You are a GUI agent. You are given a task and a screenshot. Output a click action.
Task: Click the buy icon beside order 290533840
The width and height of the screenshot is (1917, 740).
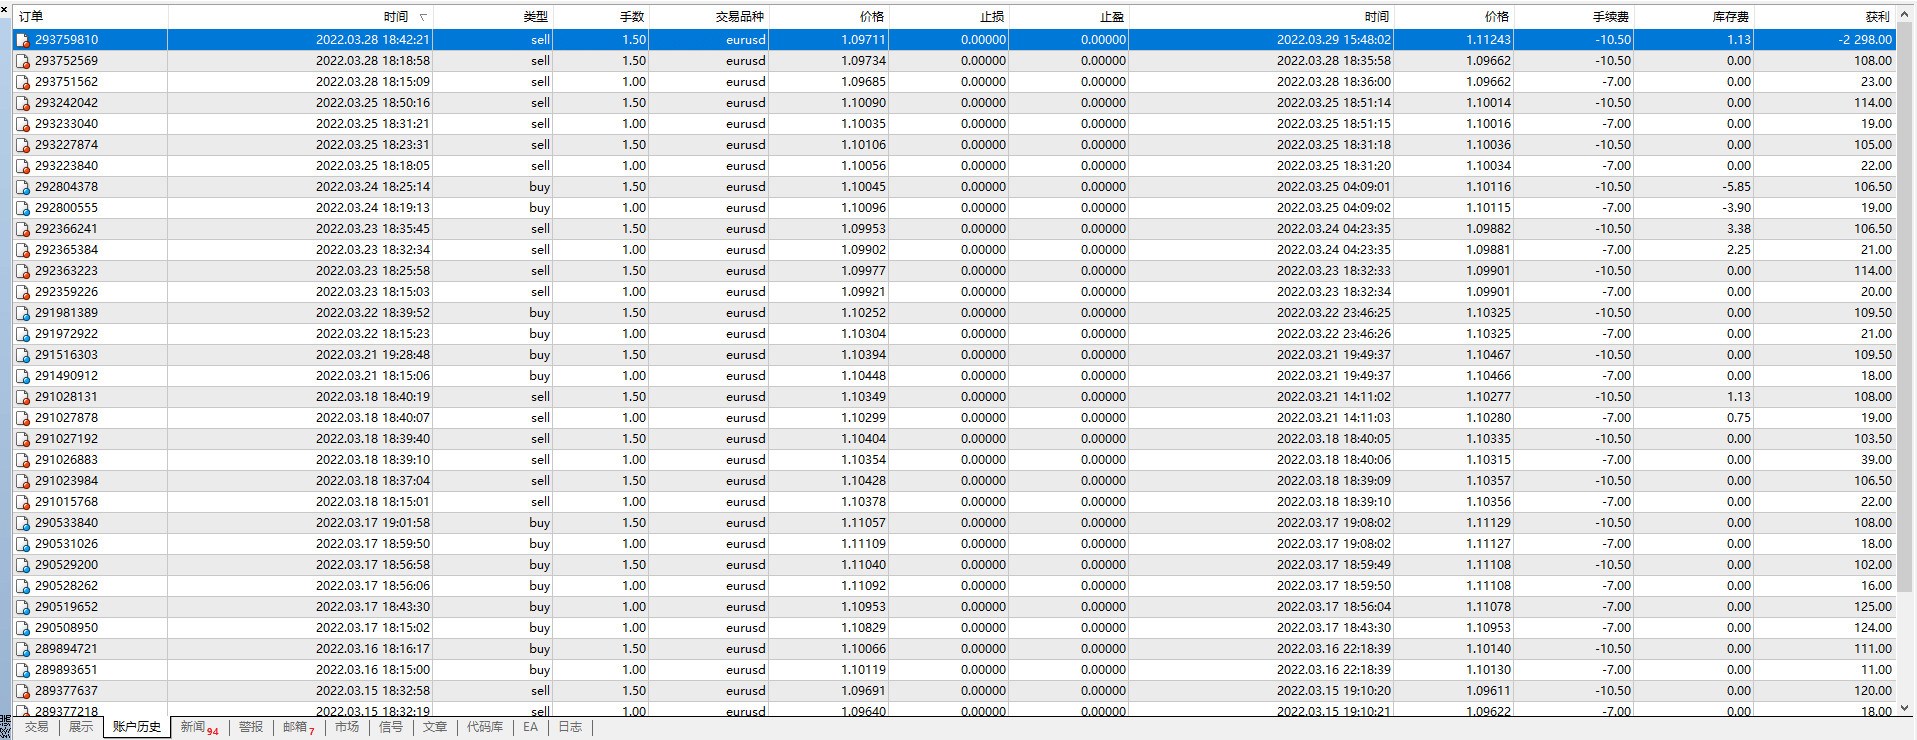coord(23,523)
